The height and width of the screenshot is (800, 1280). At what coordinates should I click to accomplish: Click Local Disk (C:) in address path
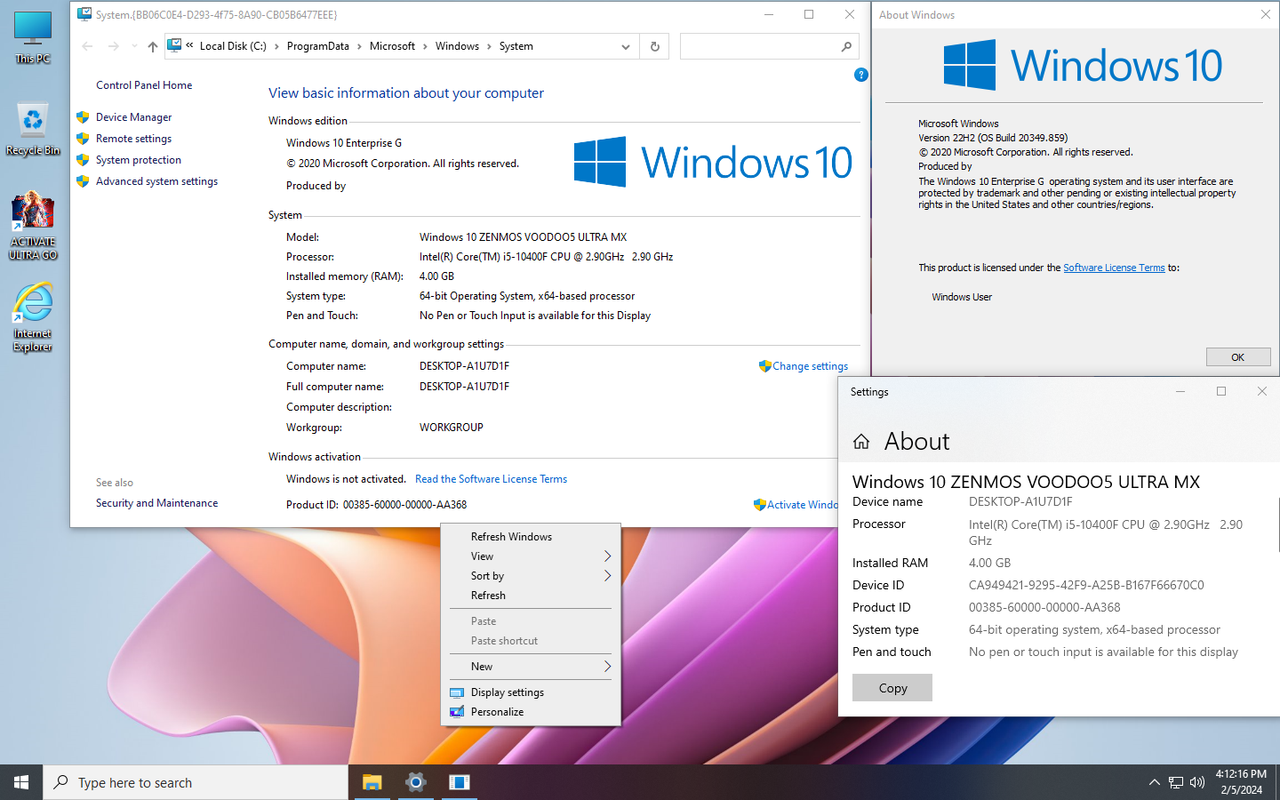click(x=233, y=46)
